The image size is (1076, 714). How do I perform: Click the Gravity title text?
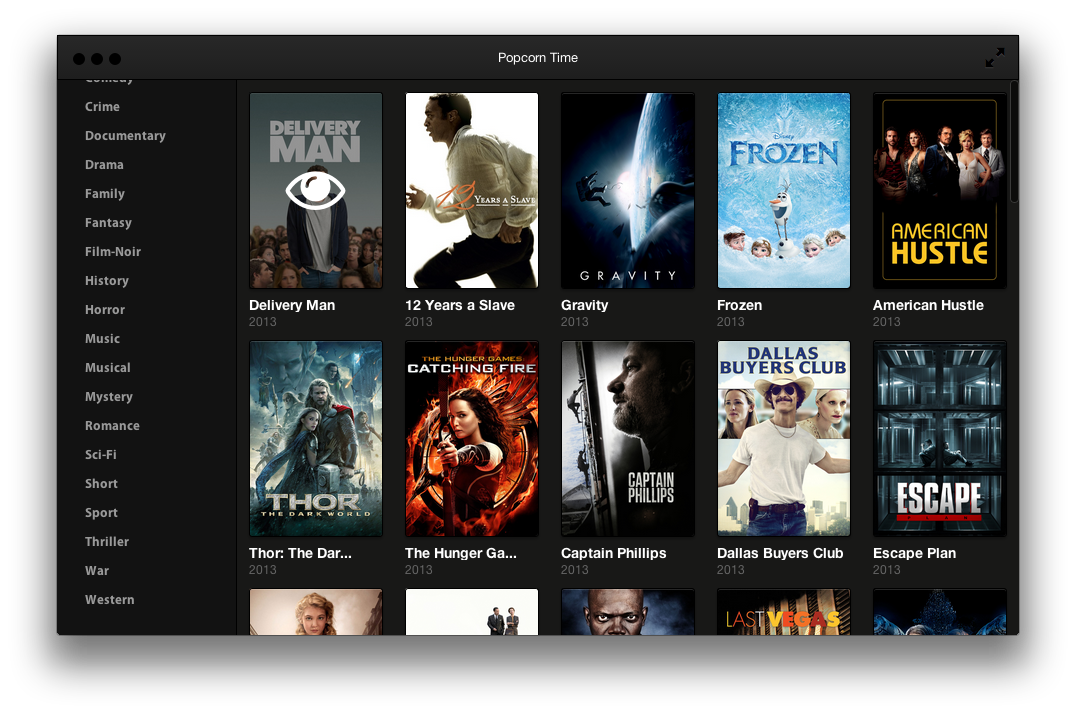click(x=585, y=306)
